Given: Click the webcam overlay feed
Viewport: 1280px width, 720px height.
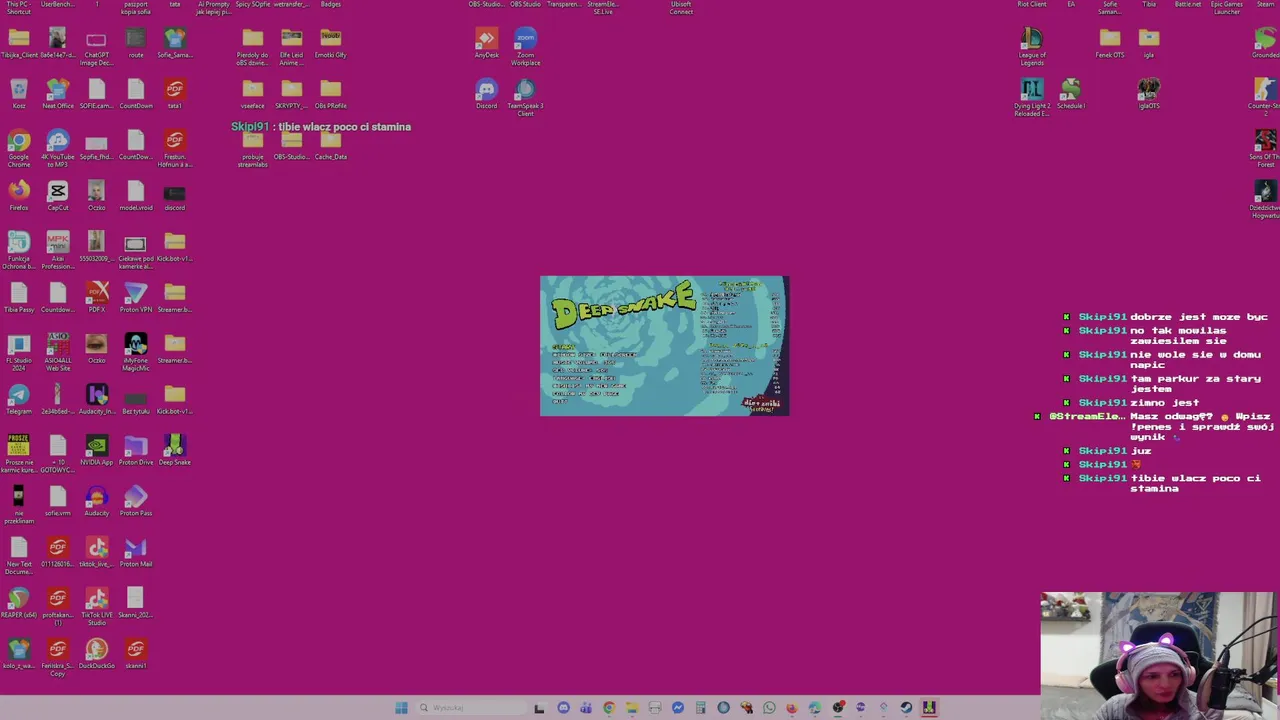Looking at the screenshot, I should pos(1160,656).
